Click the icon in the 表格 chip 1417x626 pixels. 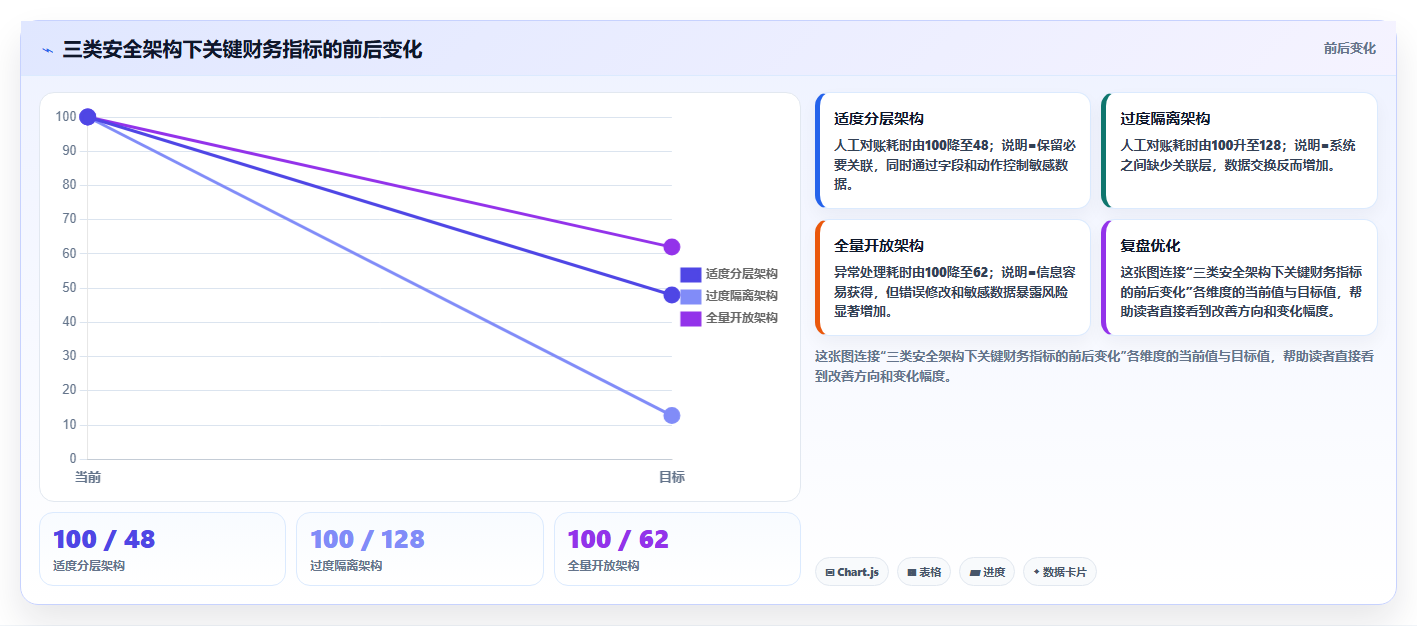tap(912, 573)
